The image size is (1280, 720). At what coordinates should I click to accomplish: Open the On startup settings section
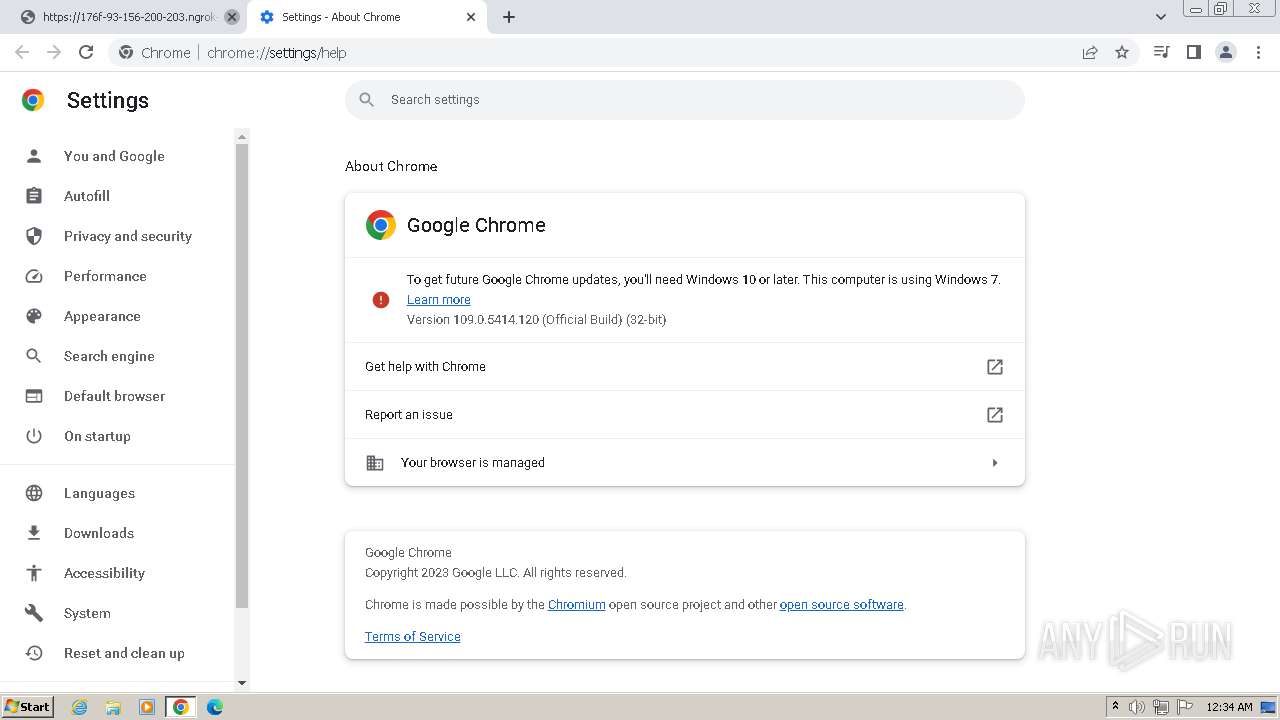pos(97,436)
